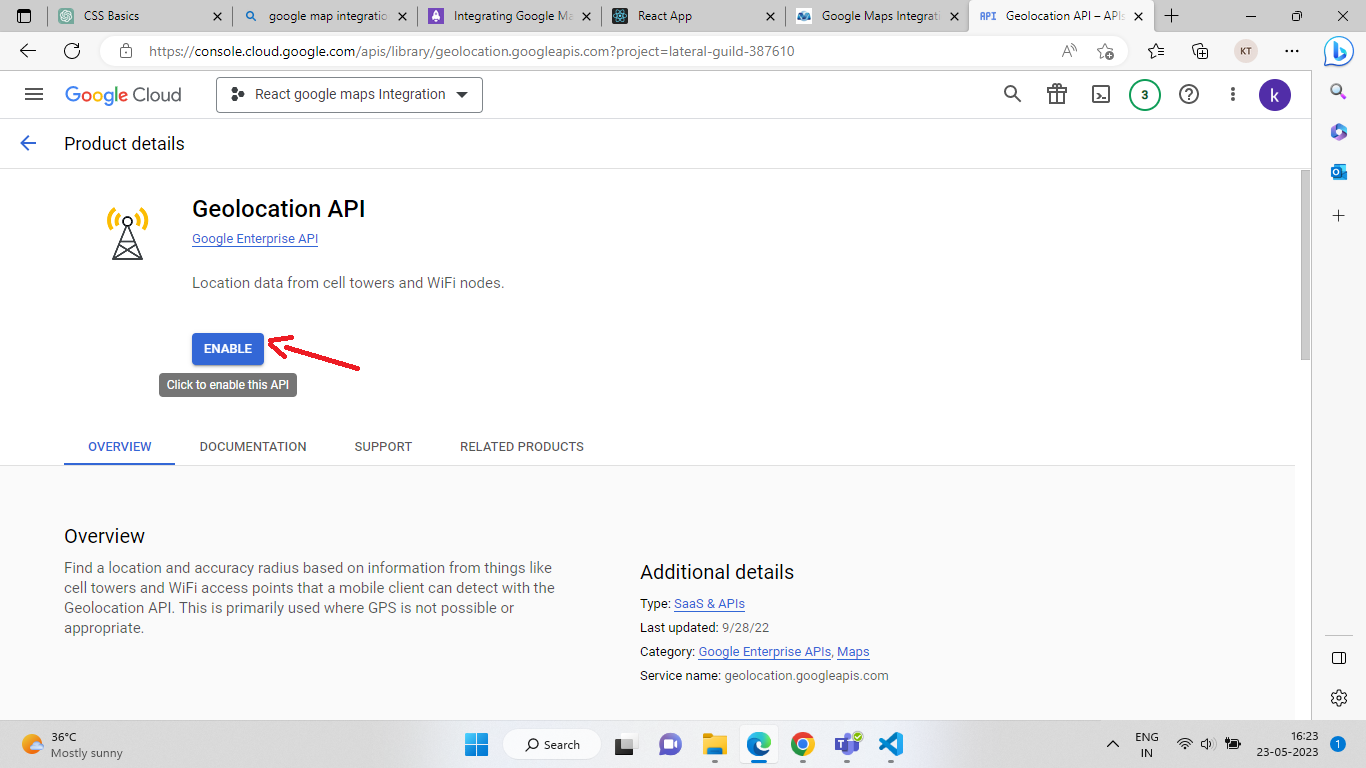1366x768 pixels.
Task: Enable the Geolocation API
Action: tap(228, 349)
